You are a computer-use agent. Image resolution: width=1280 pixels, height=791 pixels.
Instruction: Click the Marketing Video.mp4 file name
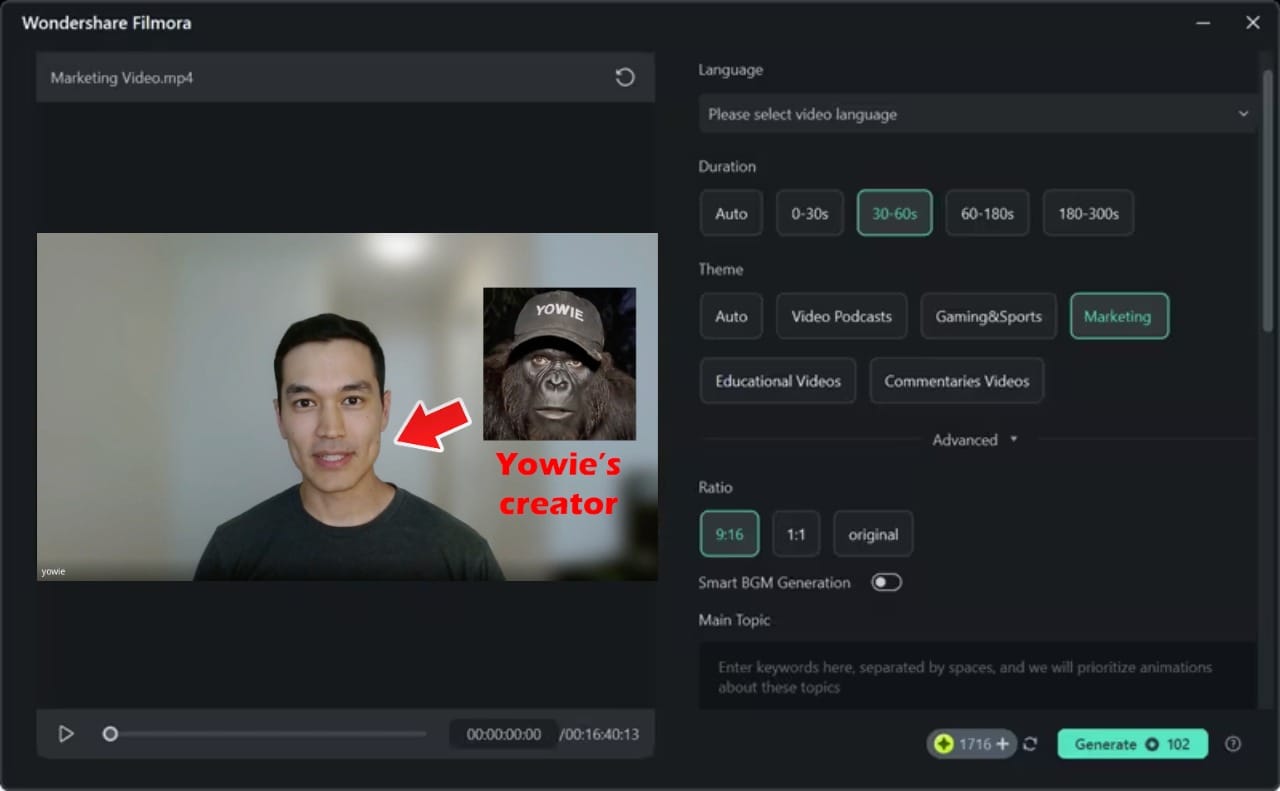pyautogui.click(x=122, y=77)
